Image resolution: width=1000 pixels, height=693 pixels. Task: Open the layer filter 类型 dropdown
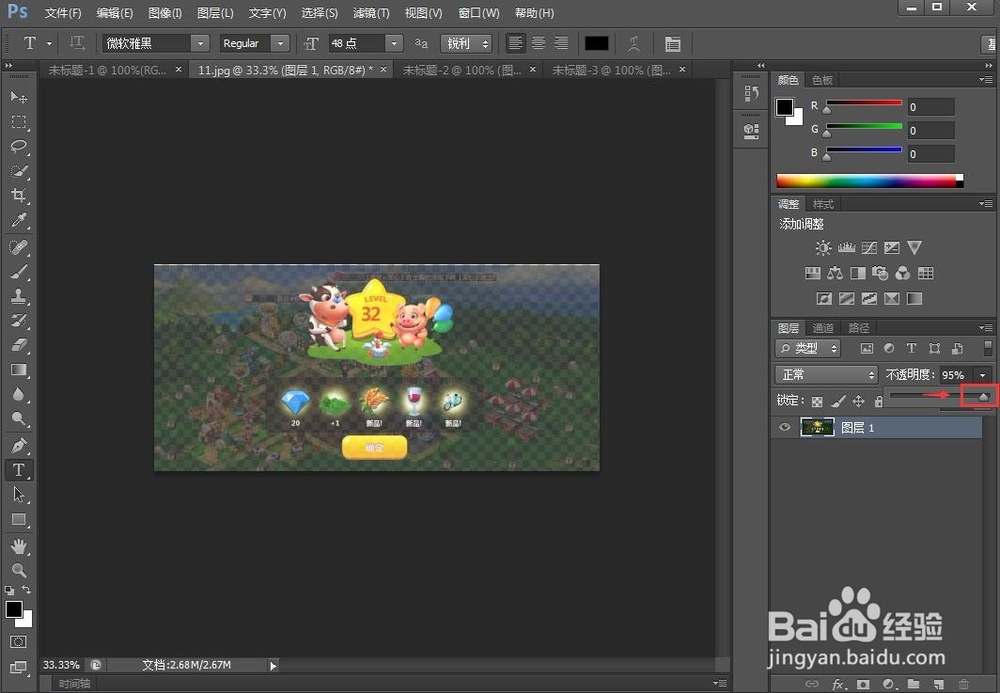pos(807,348)
